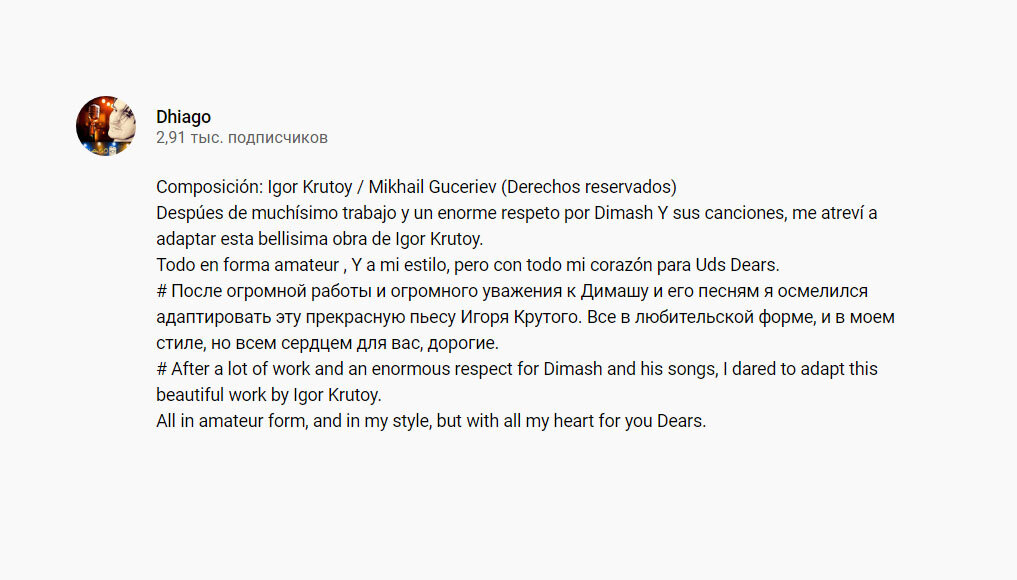Click the line starting Despúes de muchísimo trabajo
Viewport: 1017px width, 580px height.
[x=517, y=213]
